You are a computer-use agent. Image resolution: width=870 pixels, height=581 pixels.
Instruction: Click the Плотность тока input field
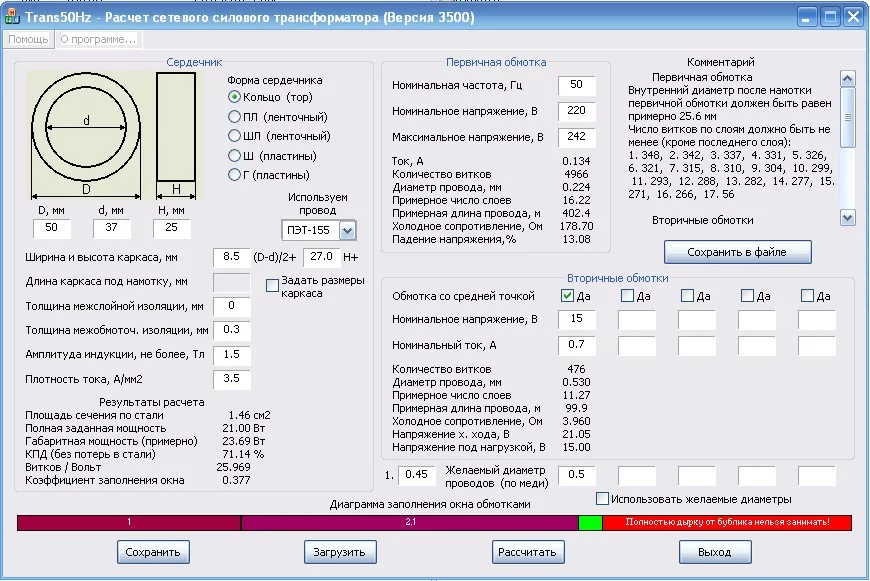tap(231, 380)
